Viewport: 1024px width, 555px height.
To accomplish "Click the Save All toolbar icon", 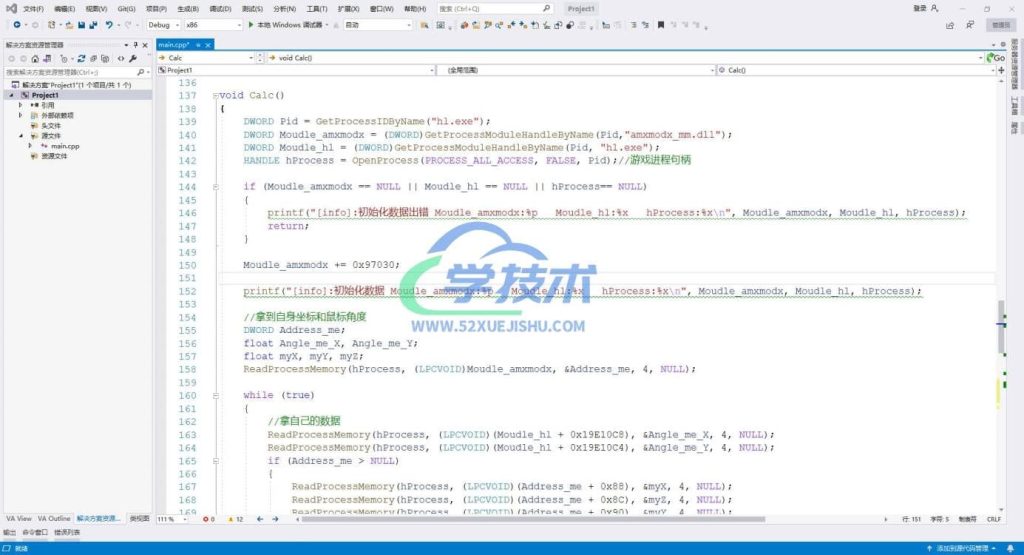I will [92, 24].
